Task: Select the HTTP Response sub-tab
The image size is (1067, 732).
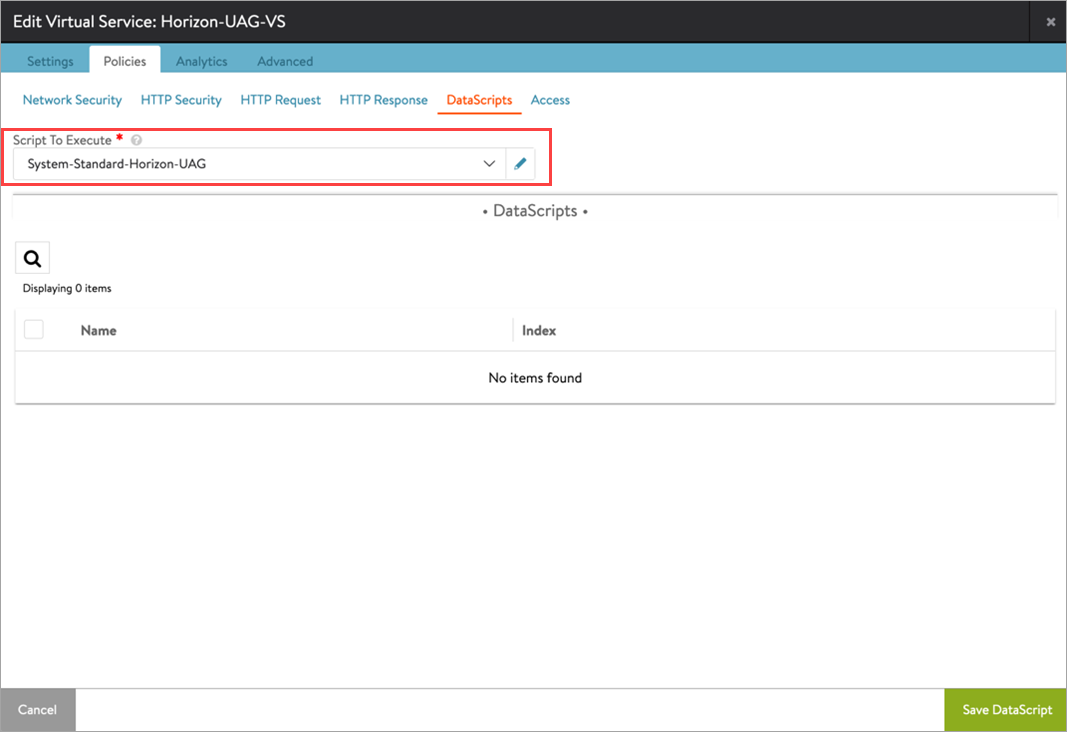Action: pyautogui.click(x=384, y=100)
